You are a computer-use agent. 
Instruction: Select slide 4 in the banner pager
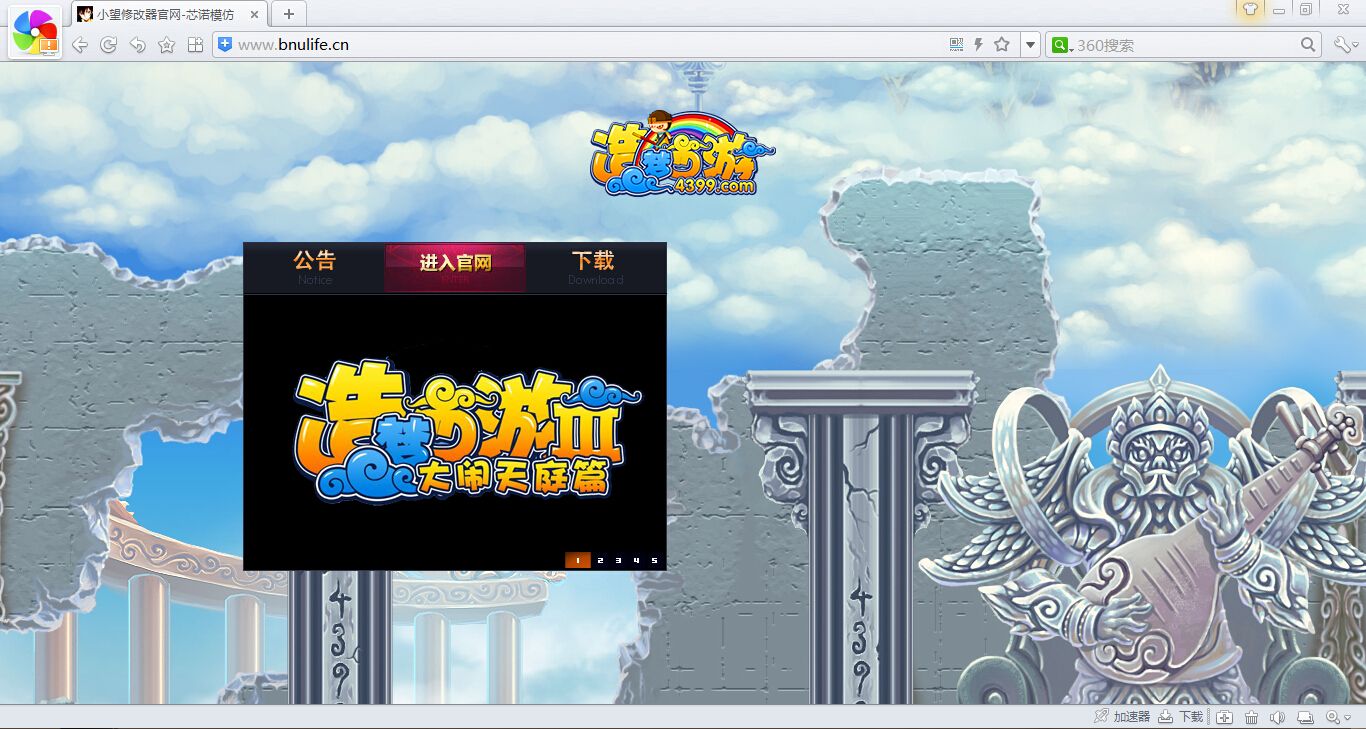pos(636,560)
